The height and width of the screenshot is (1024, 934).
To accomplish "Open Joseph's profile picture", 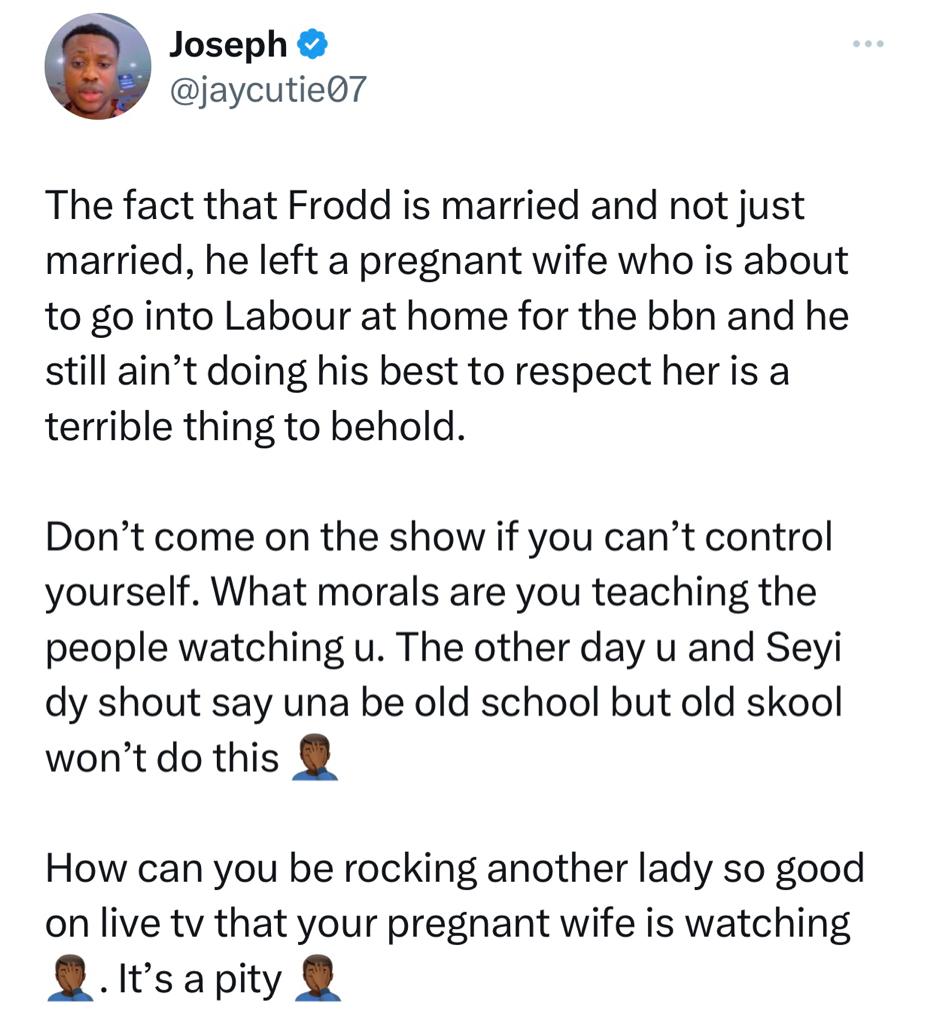I will (x=97, y=66).
